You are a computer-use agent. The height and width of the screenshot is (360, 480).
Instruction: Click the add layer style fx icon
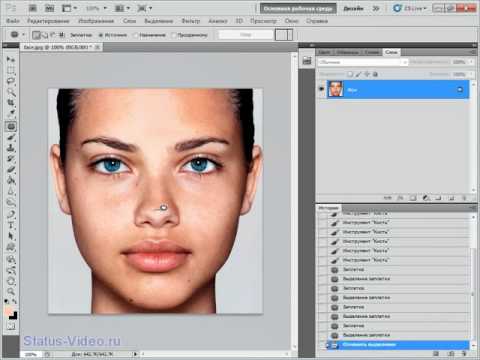400,198
